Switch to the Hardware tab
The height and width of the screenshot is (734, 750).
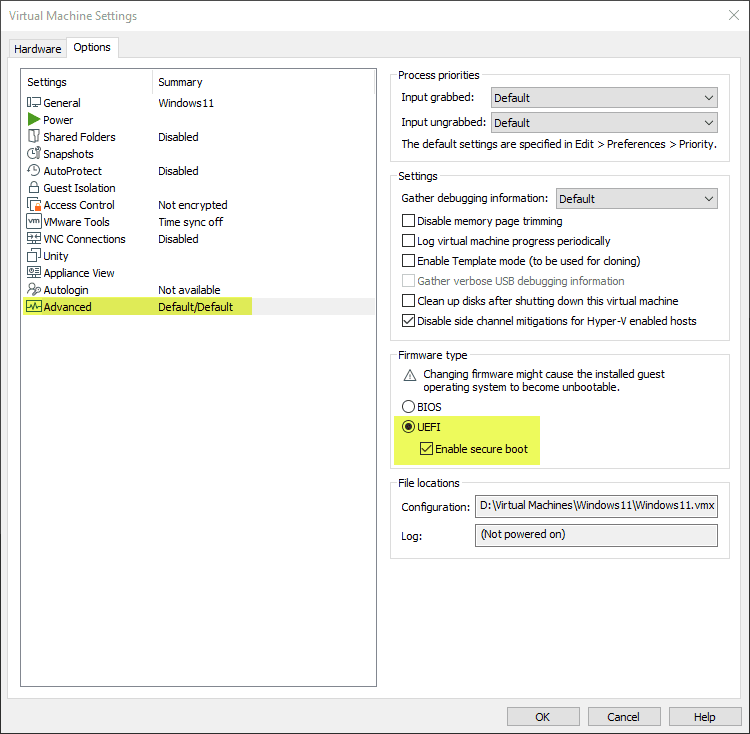(x=38, y=49)
